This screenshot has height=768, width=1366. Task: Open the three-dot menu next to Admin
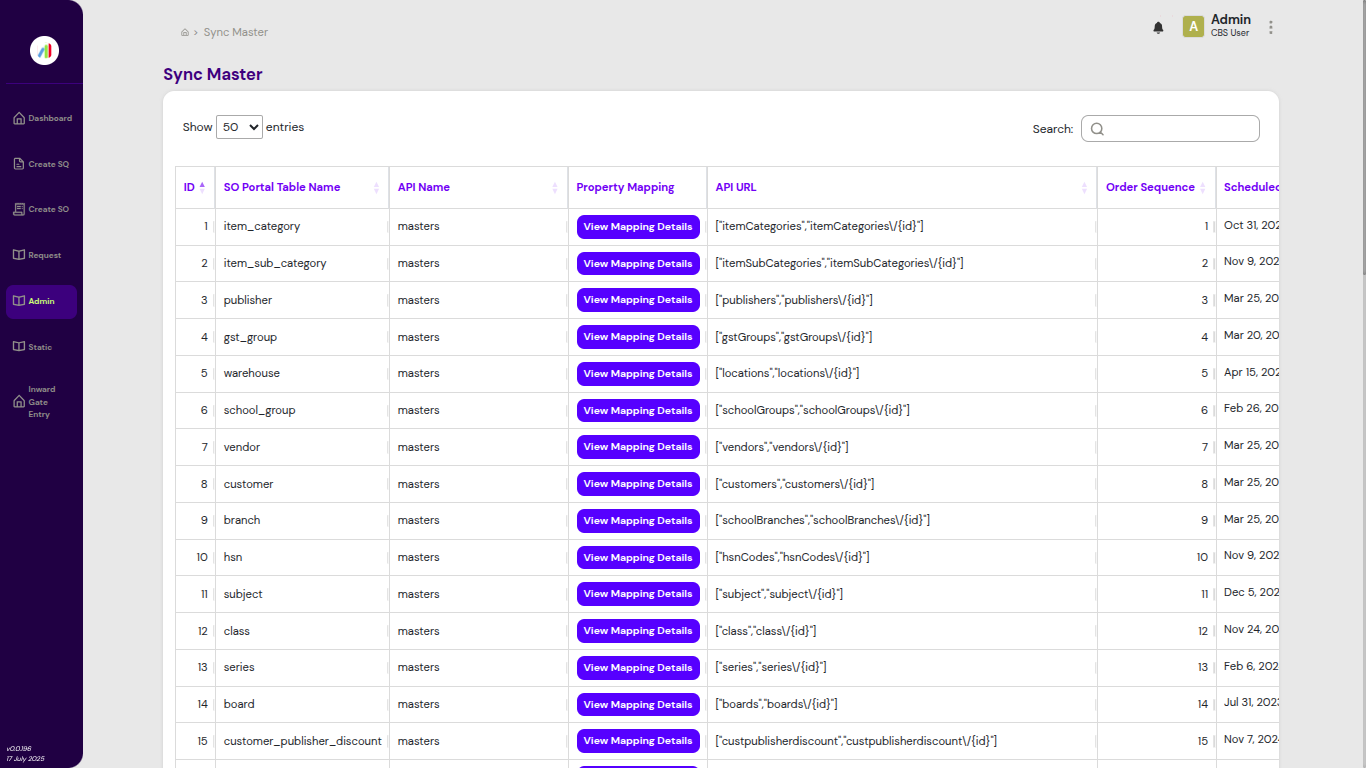[x=1270, y=27]
